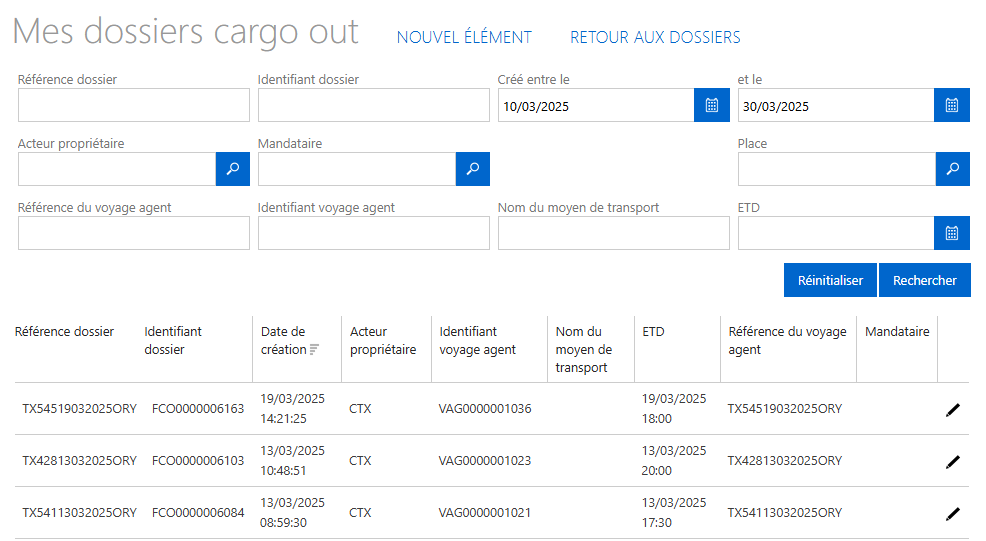This screenshot has height=541, width=986.
Task: Click into Référence du voyage agent field
Action: point(133,233)
